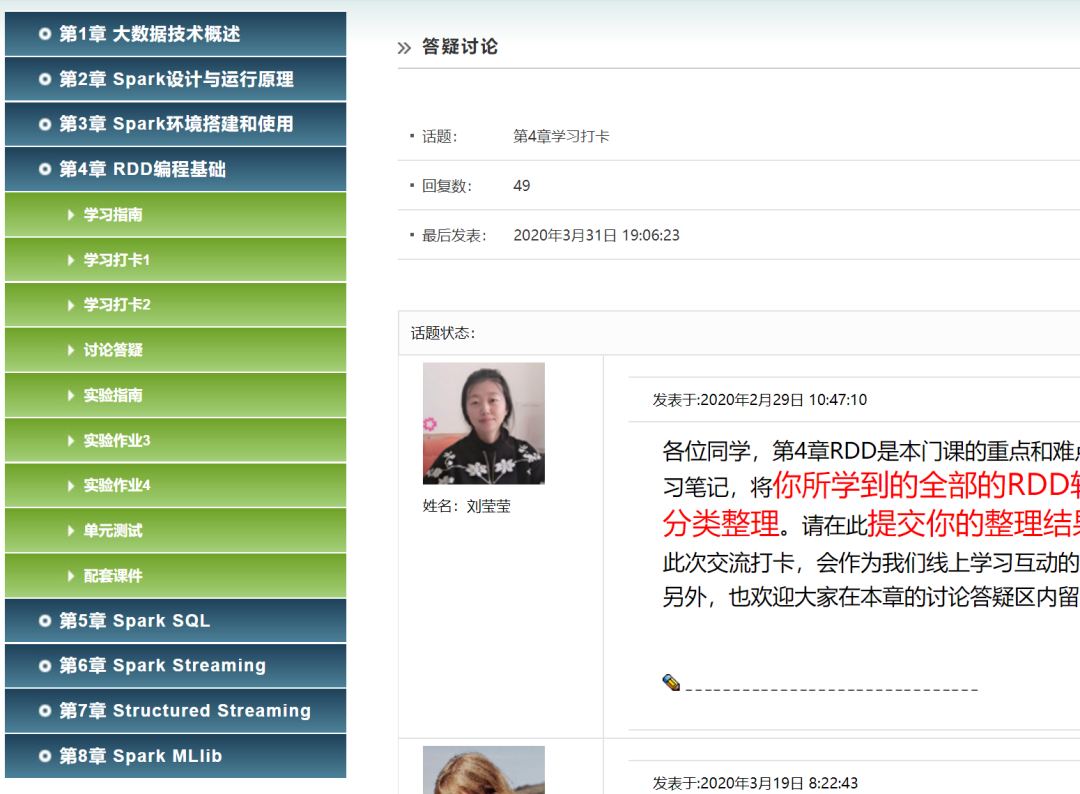Click arrow icon beside 学习指南

71,215
